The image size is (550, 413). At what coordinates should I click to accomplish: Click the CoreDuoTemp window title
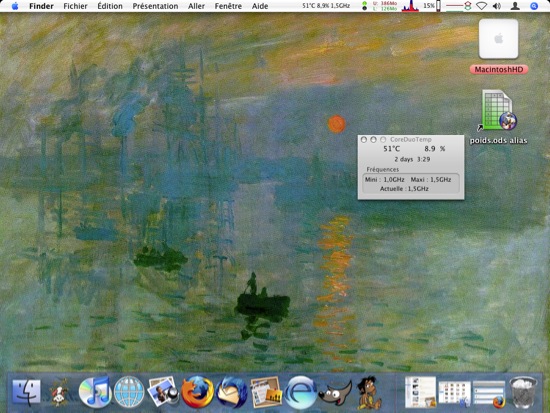(410, 140)
